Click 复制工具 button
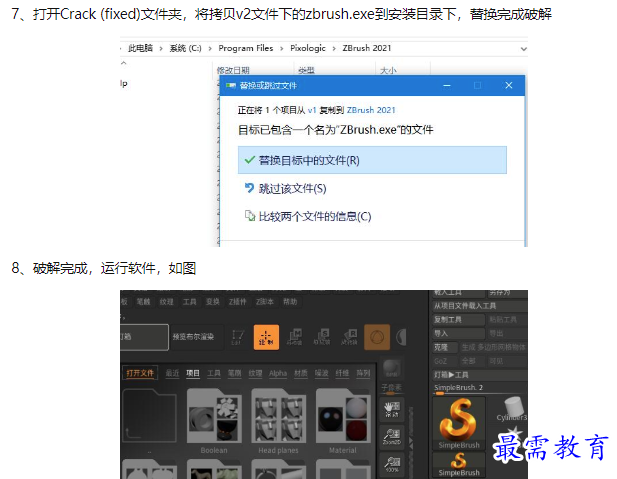Viewport: 617px width, 479px height. coord(458,320)
